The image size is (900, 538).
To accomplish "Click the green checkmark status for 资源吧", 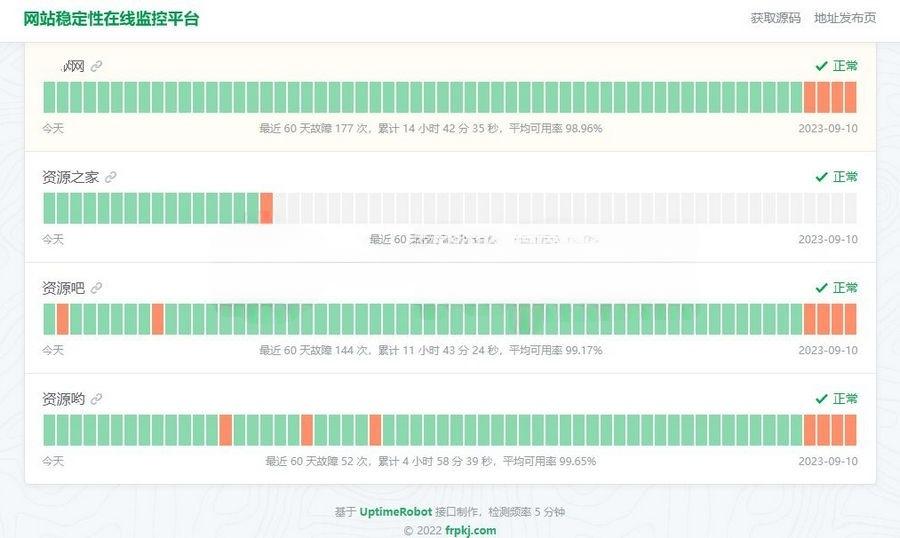I will (836, 288).
